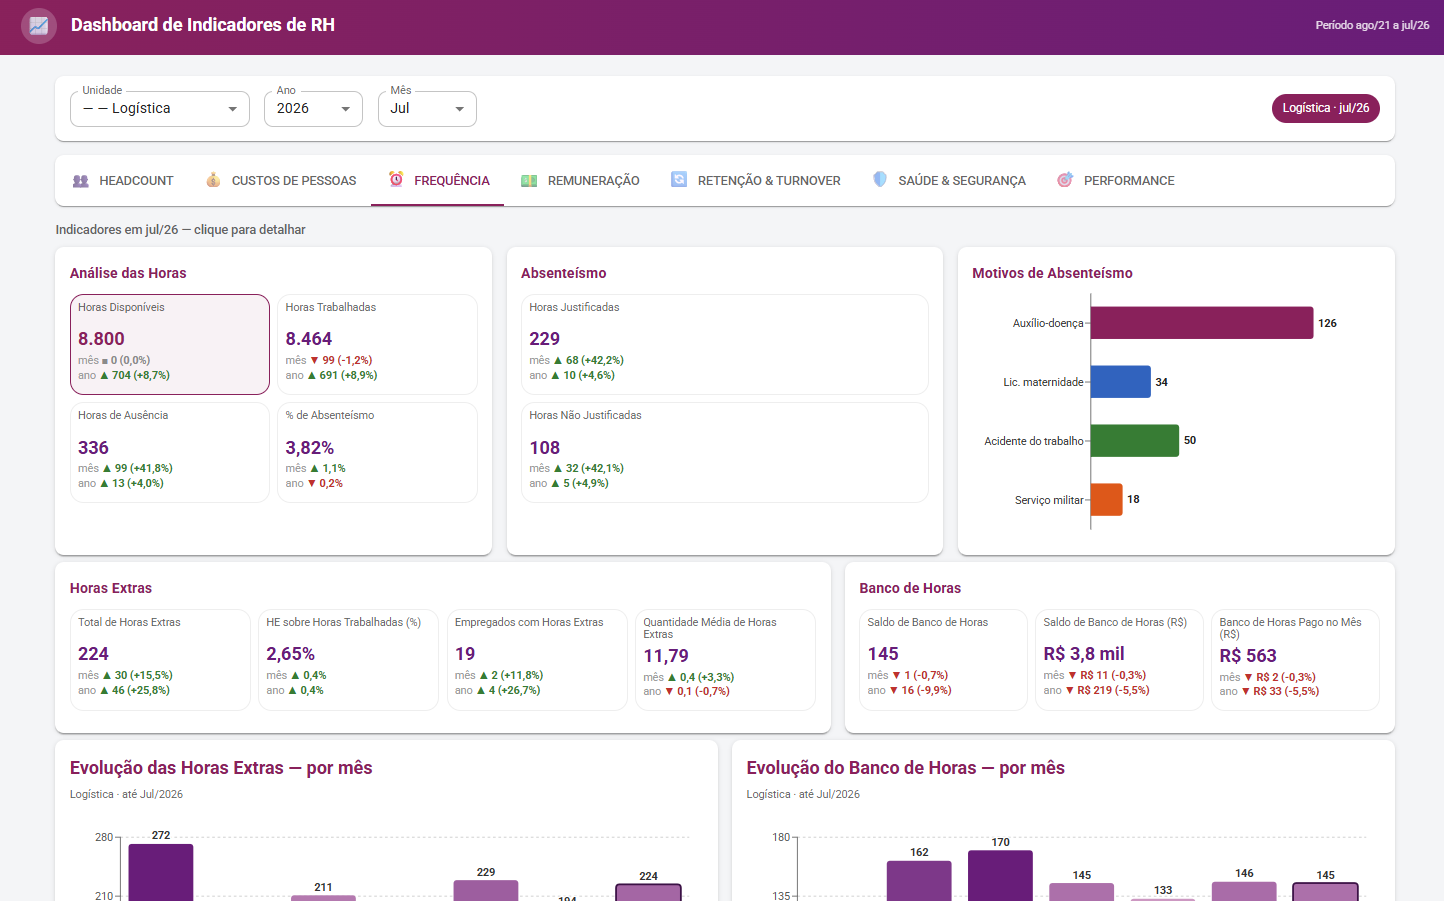
Task: Open HE sobre Horas Trabalhadas (%) card
Action: (348, 660)
